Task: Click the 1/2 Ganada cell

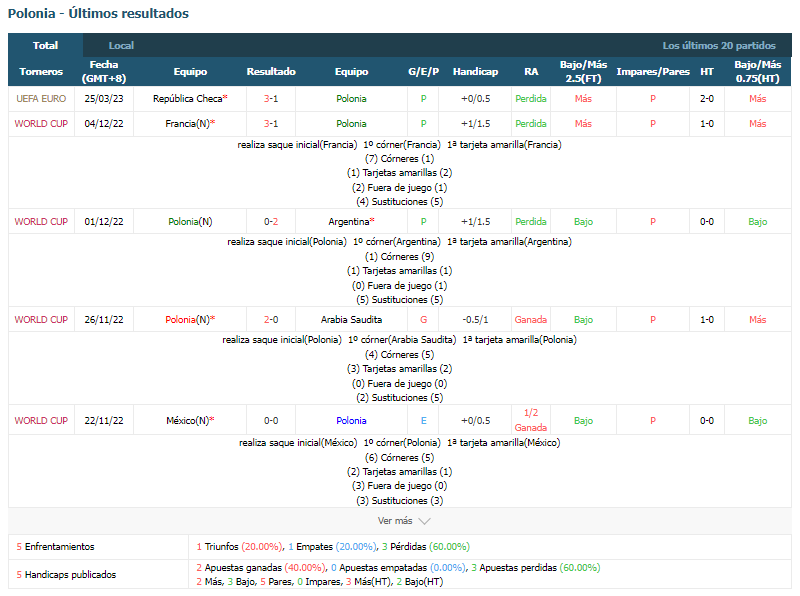Action: click(x=531, y=420)
